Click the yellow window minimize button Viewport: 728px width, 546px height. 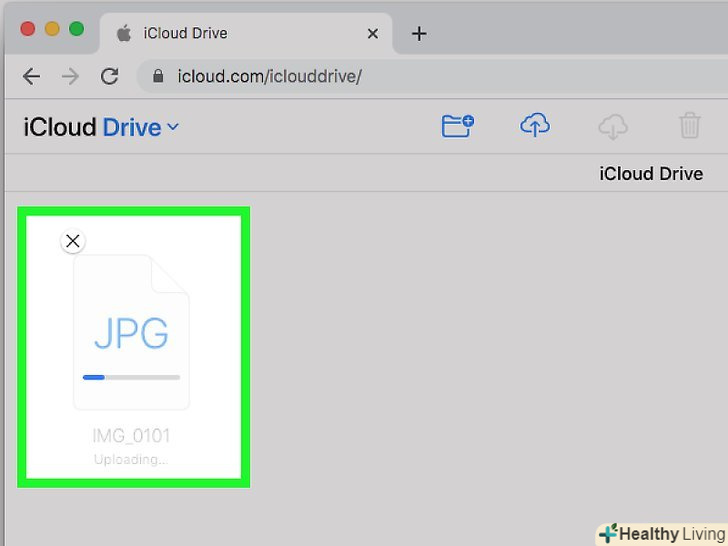[52, 29]
